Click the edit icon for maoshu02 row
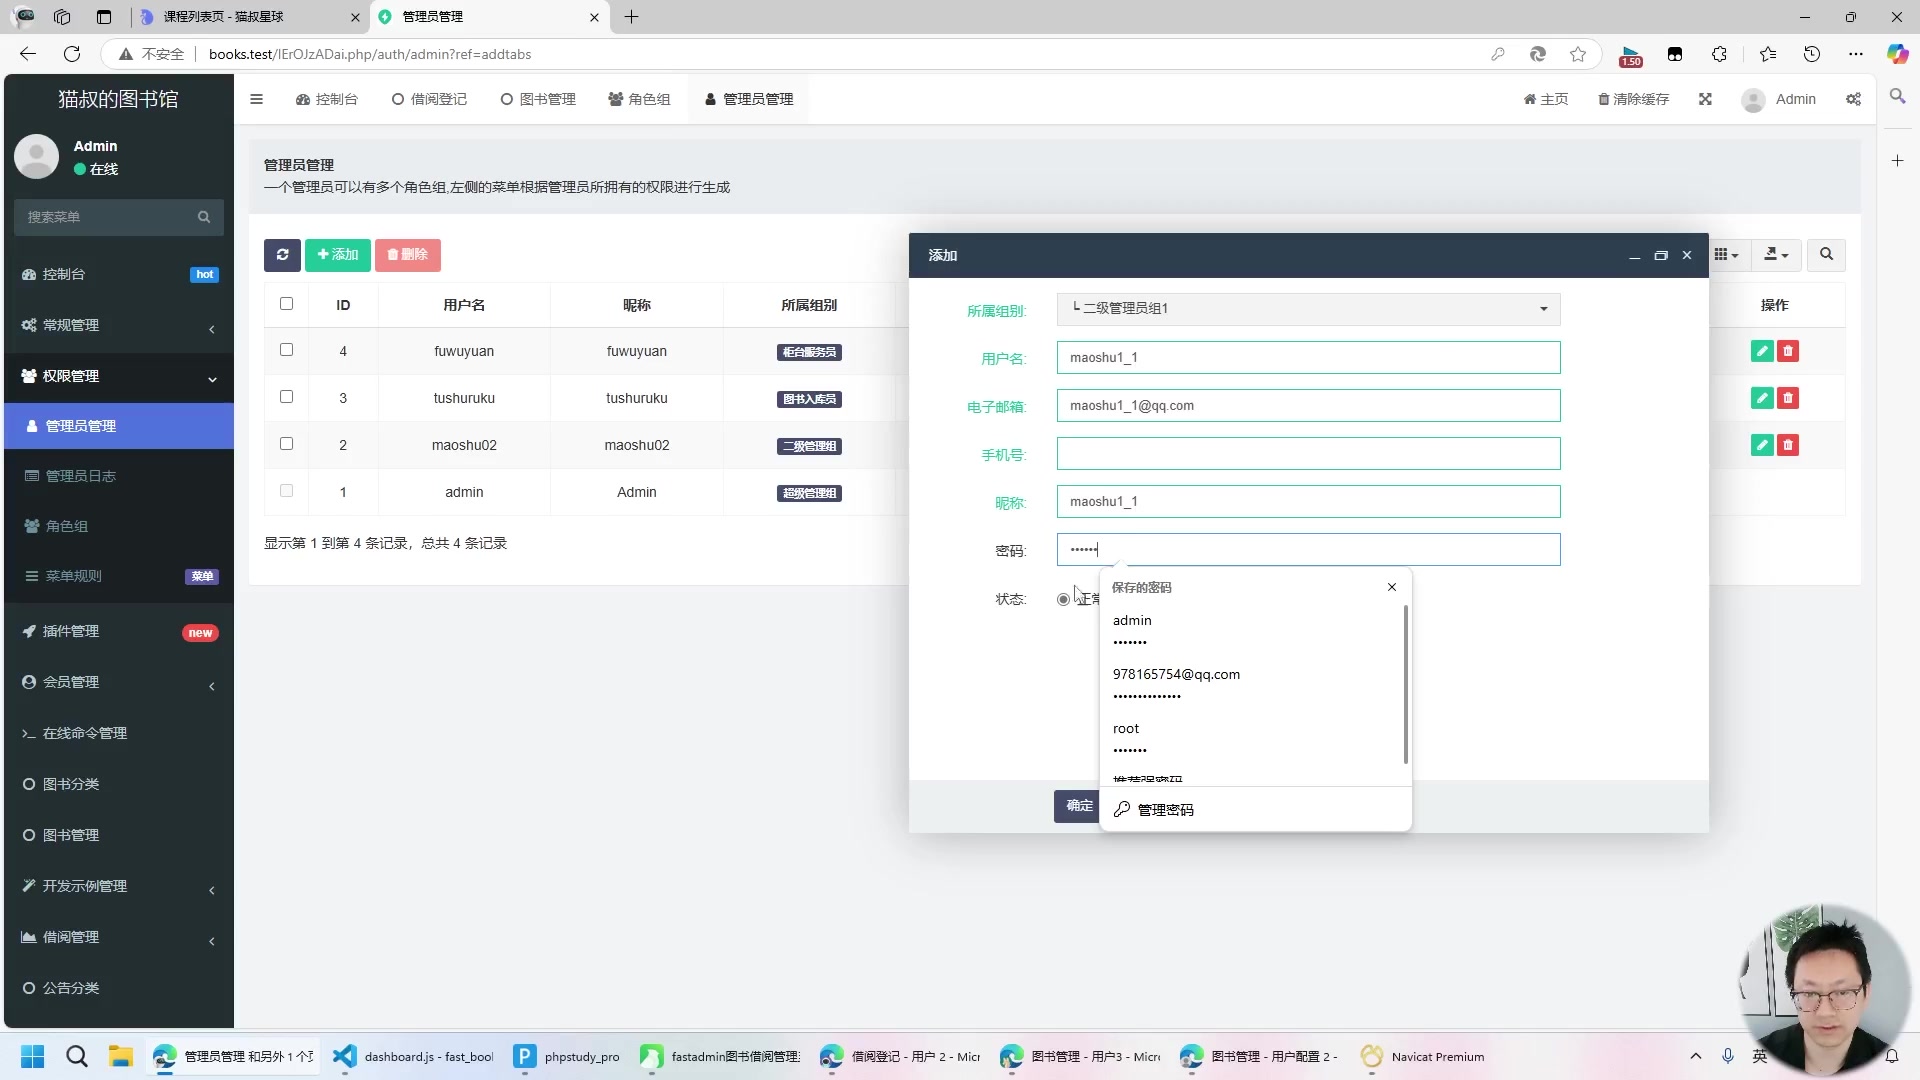The width and height of the screenshot is (1920, 1080). tap(1762, 445)
